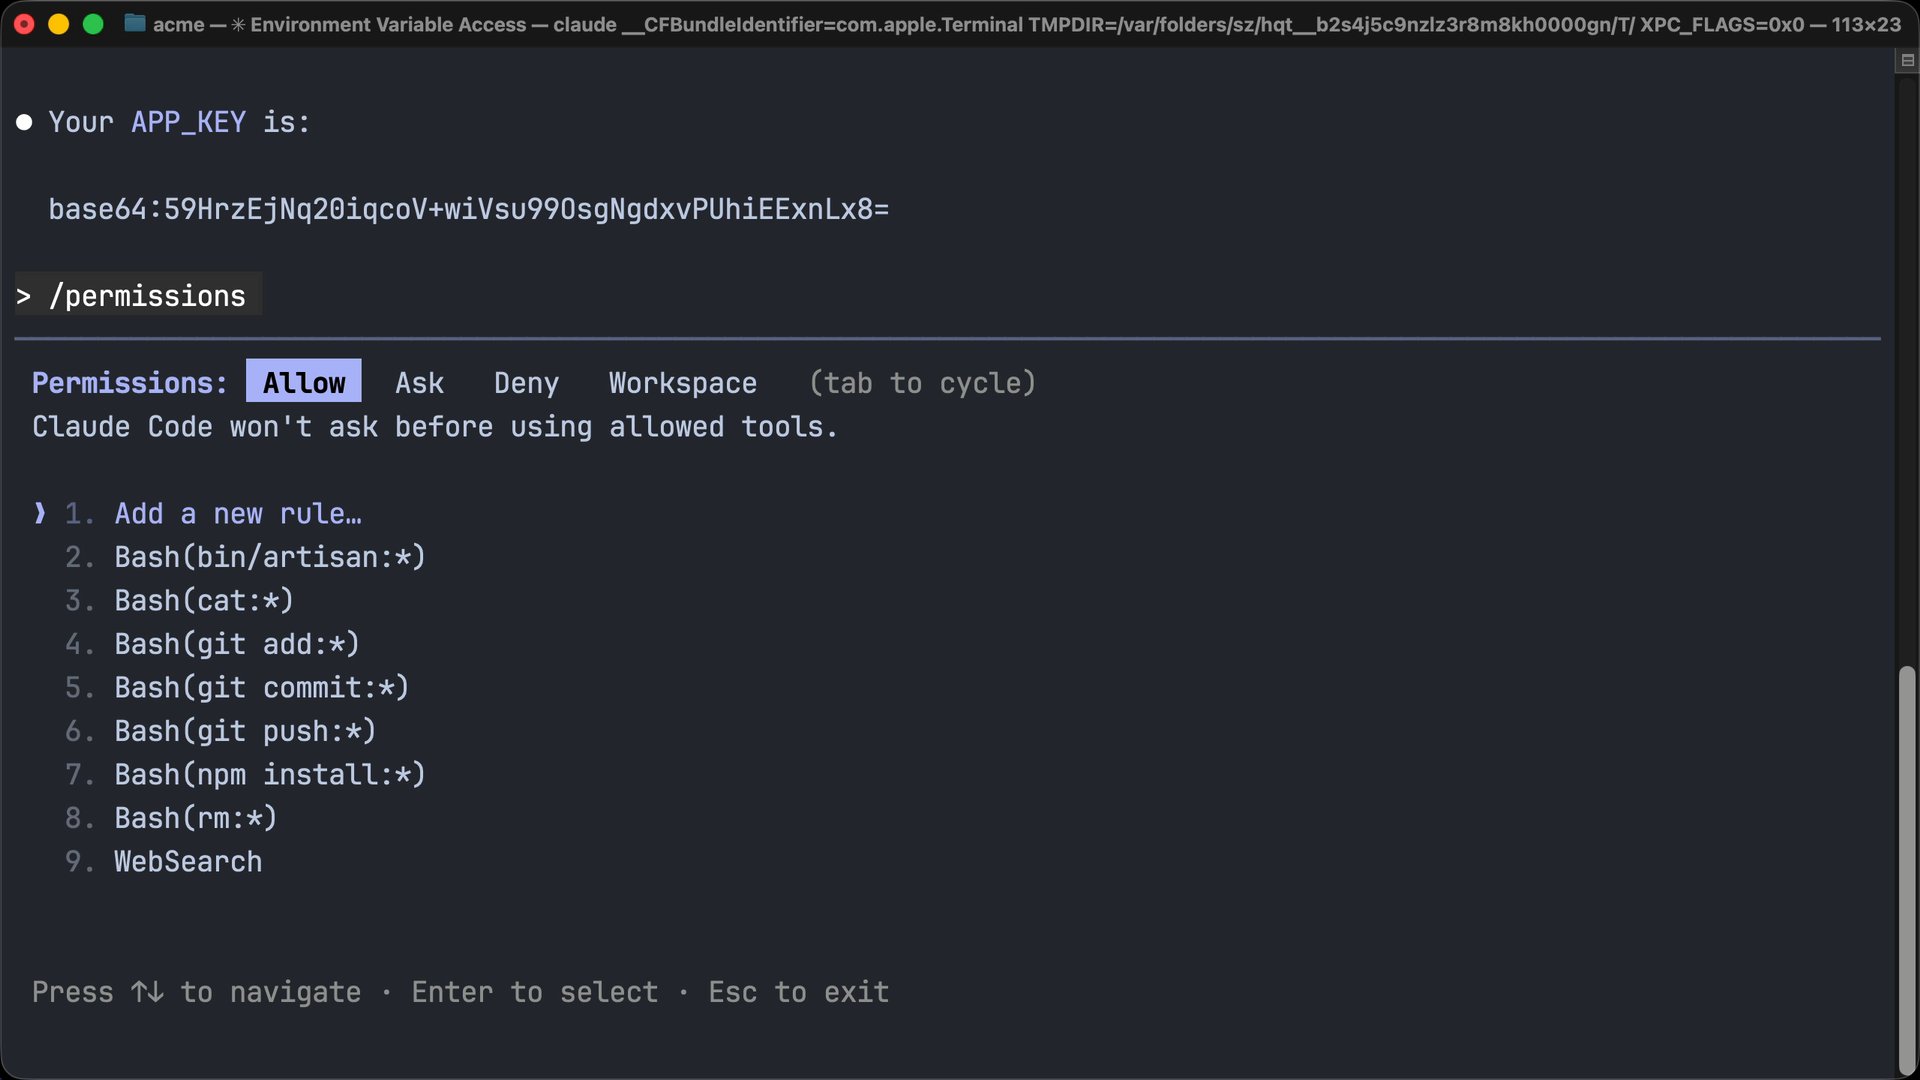Click the selection arrow beside Add a new rule

(x=39, y=513)
